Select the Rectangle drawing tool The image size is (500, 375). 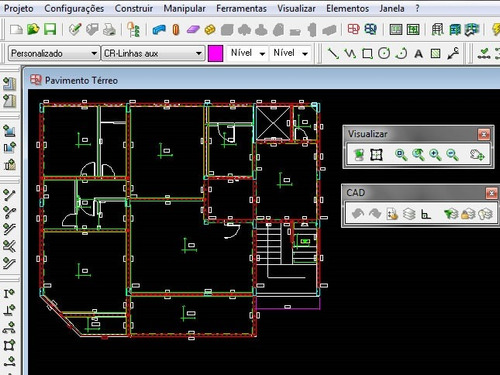pos(367,54)
